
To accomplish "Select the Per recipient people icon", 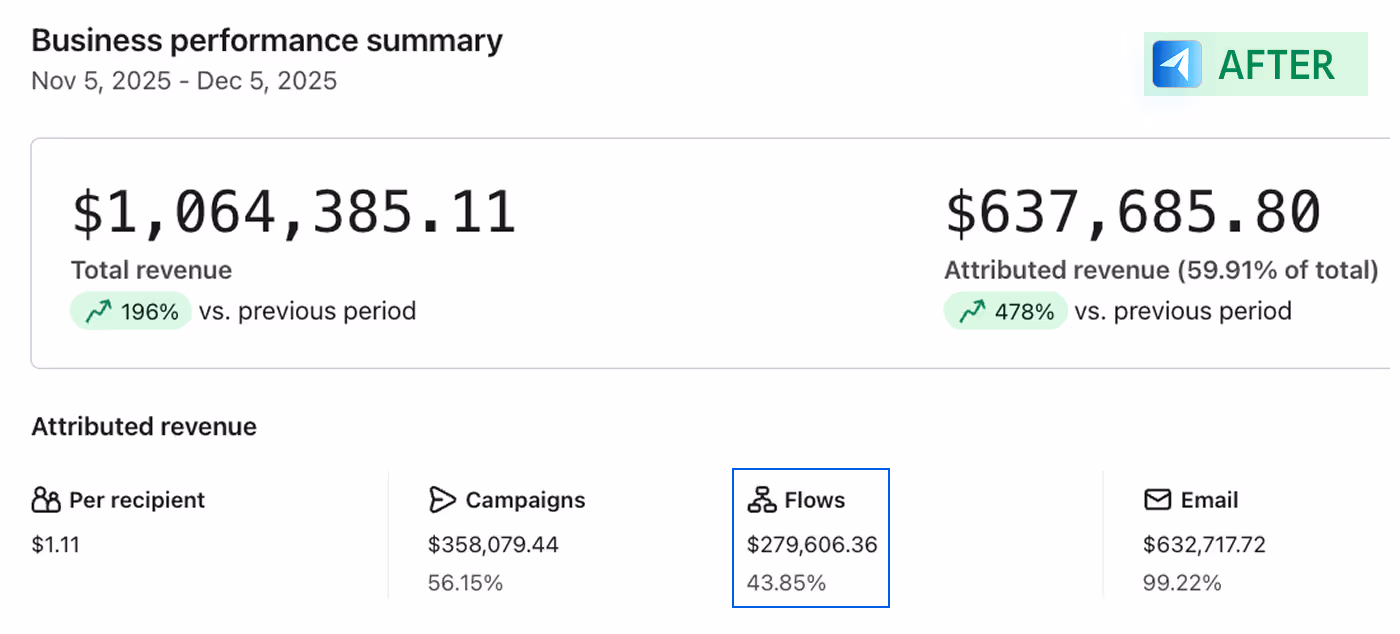I will (44, 500).
